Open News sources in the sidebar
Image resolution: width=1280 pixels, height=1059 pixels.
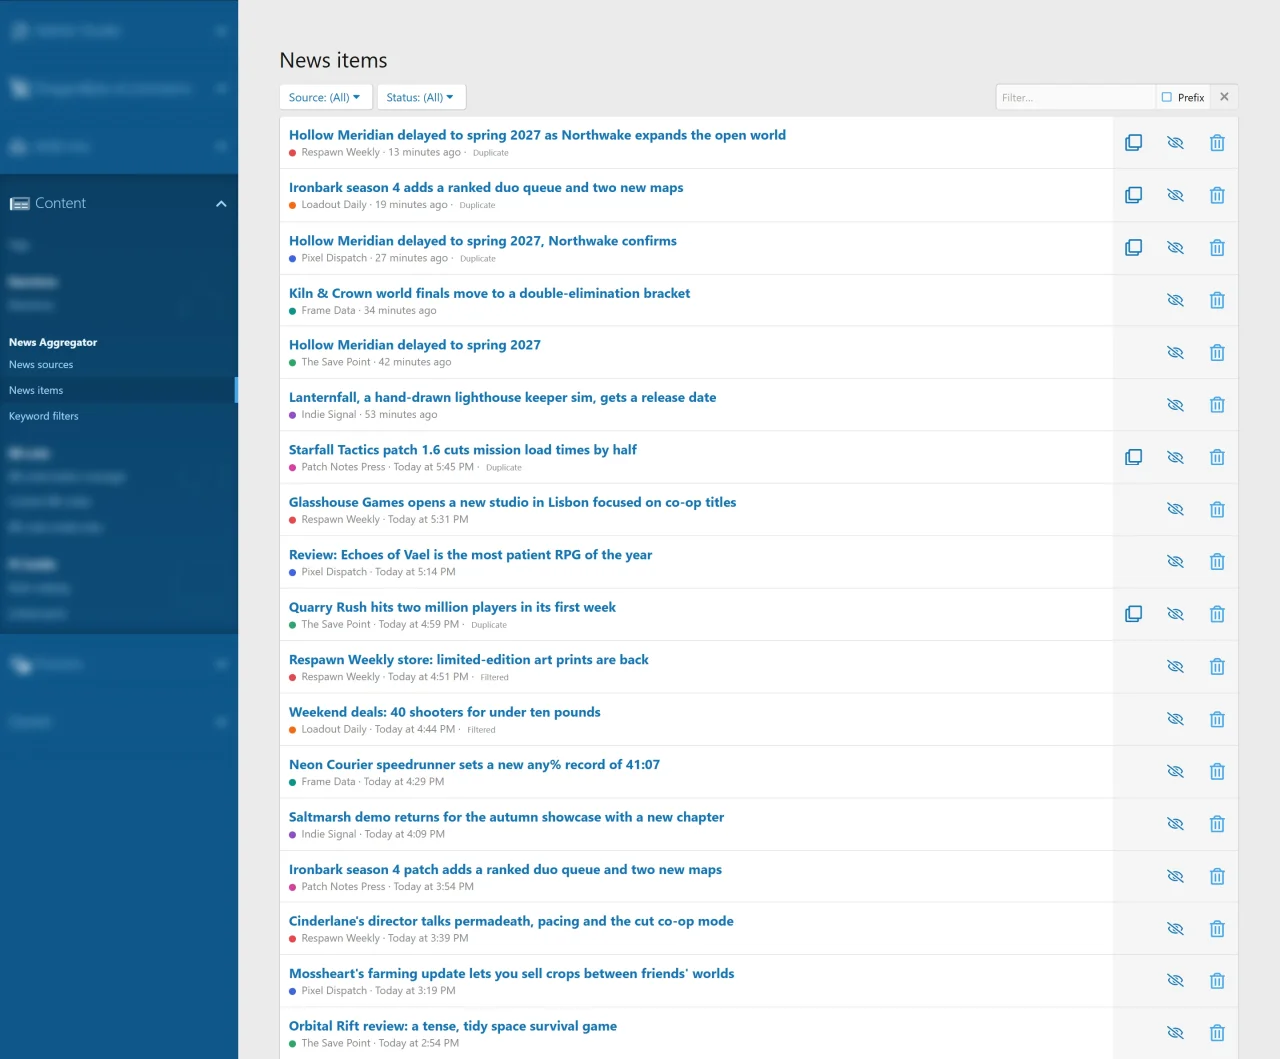tap(41, 365)
